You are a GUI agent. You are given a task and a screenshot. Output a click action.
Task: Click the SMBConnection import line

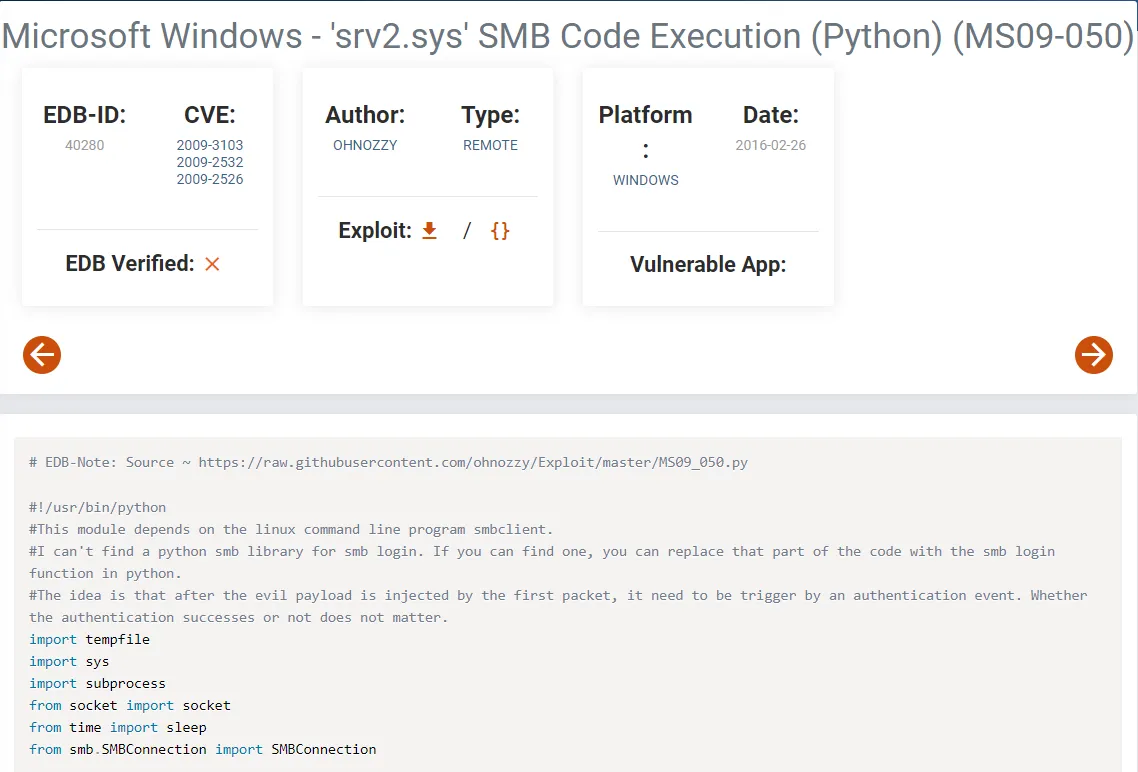pos(202,750)
